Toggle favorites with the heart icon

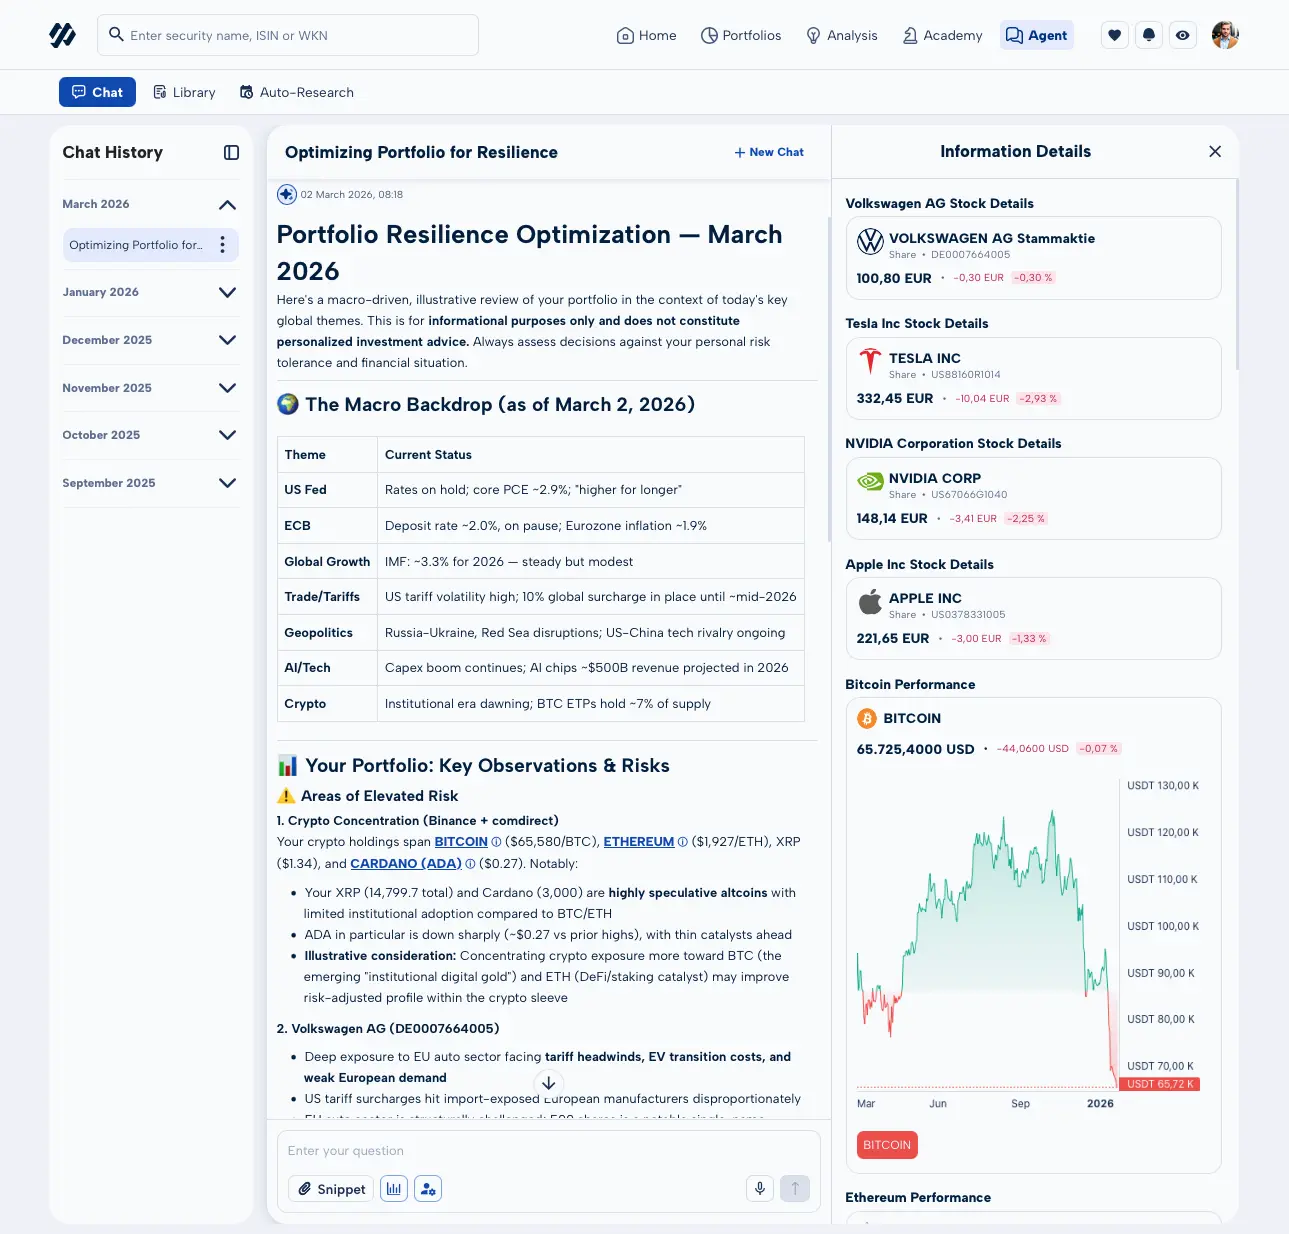1114,34
